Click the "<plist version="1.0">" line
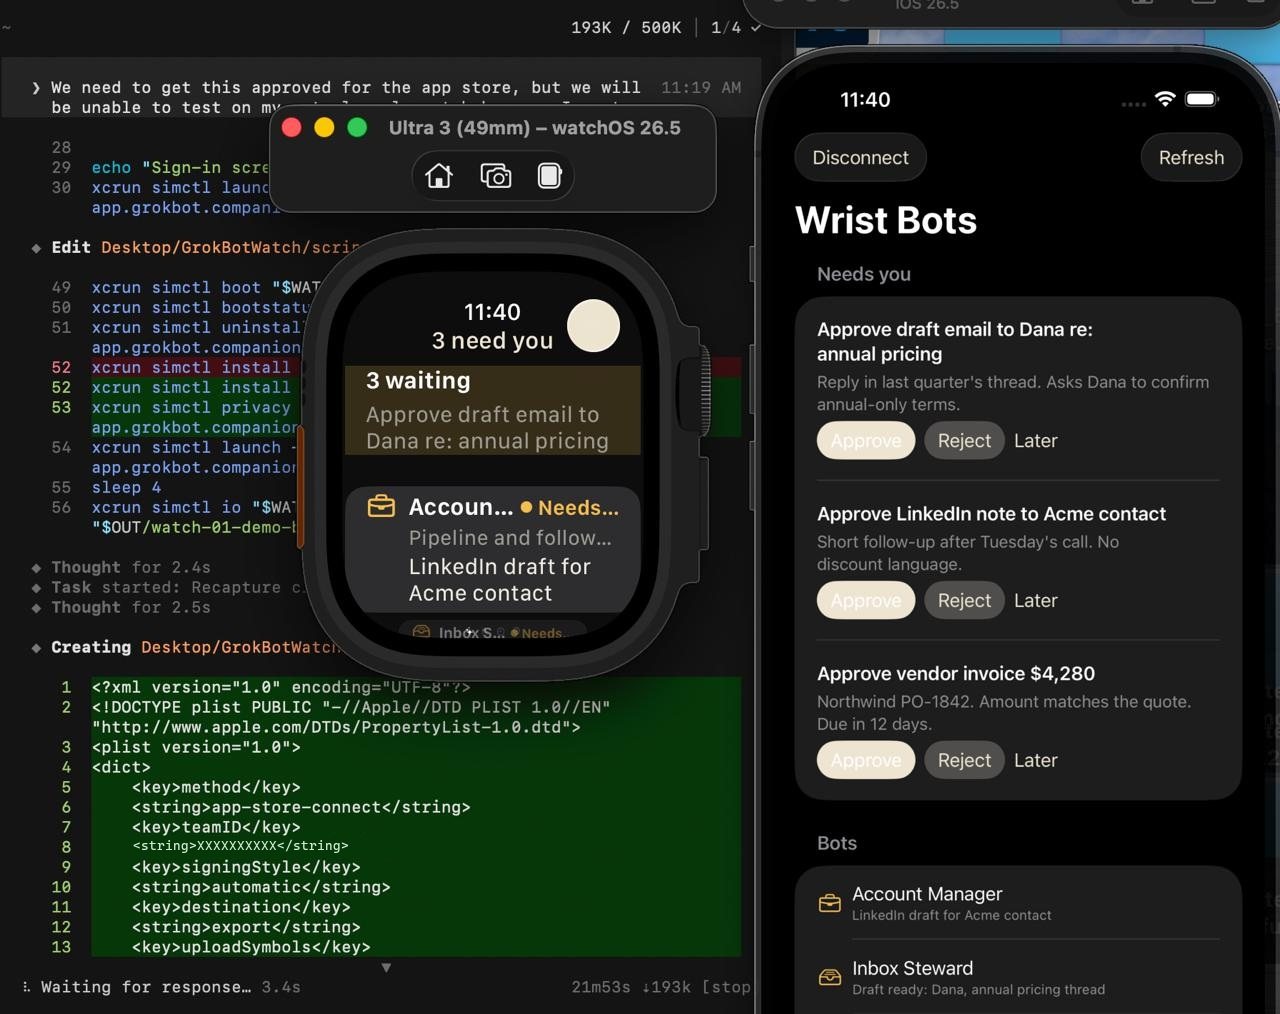This screenshot has width=1280, height=1014. pyautogui.click(x=196, y=747)
